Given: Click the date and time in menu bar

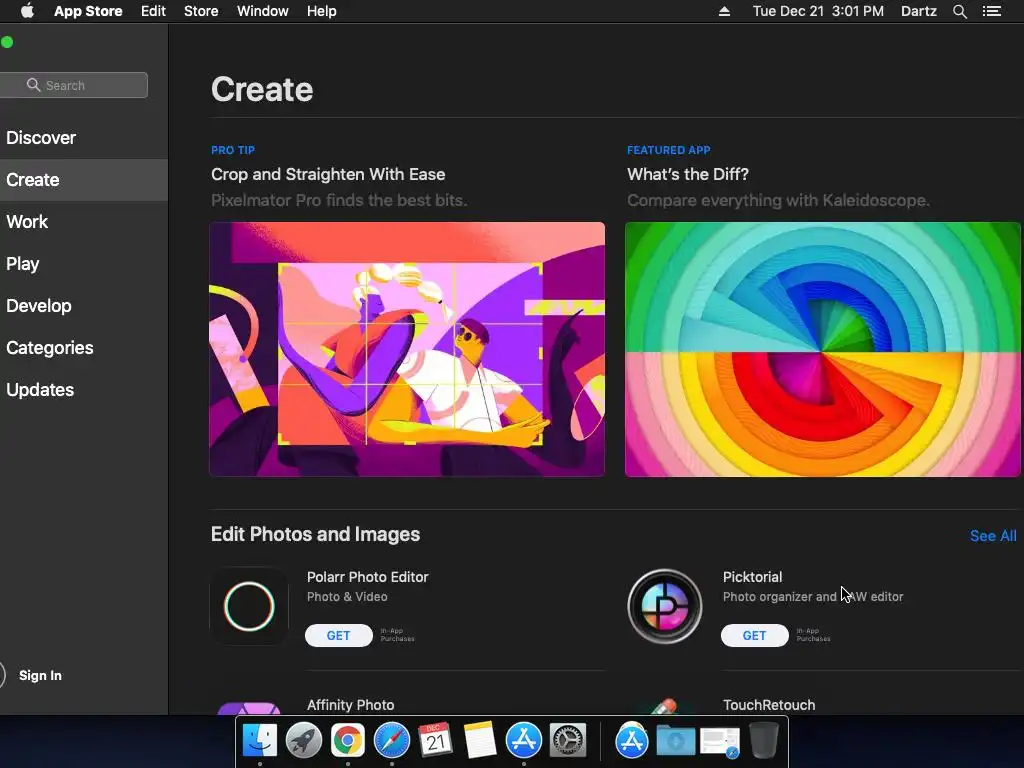Looking at the screenshot, I should tap(818, 11).
